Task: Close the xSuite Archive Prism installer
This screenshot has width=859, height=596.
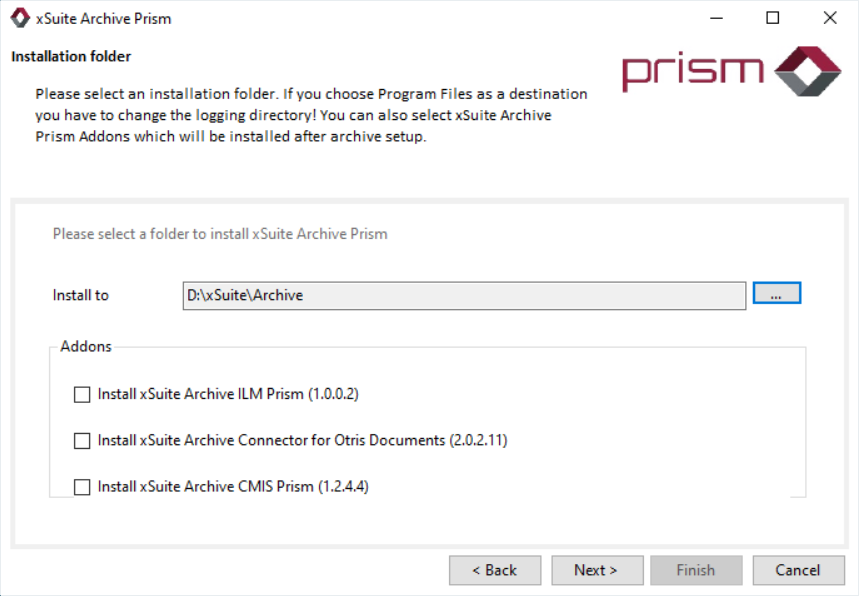Action: coord(830,18)
